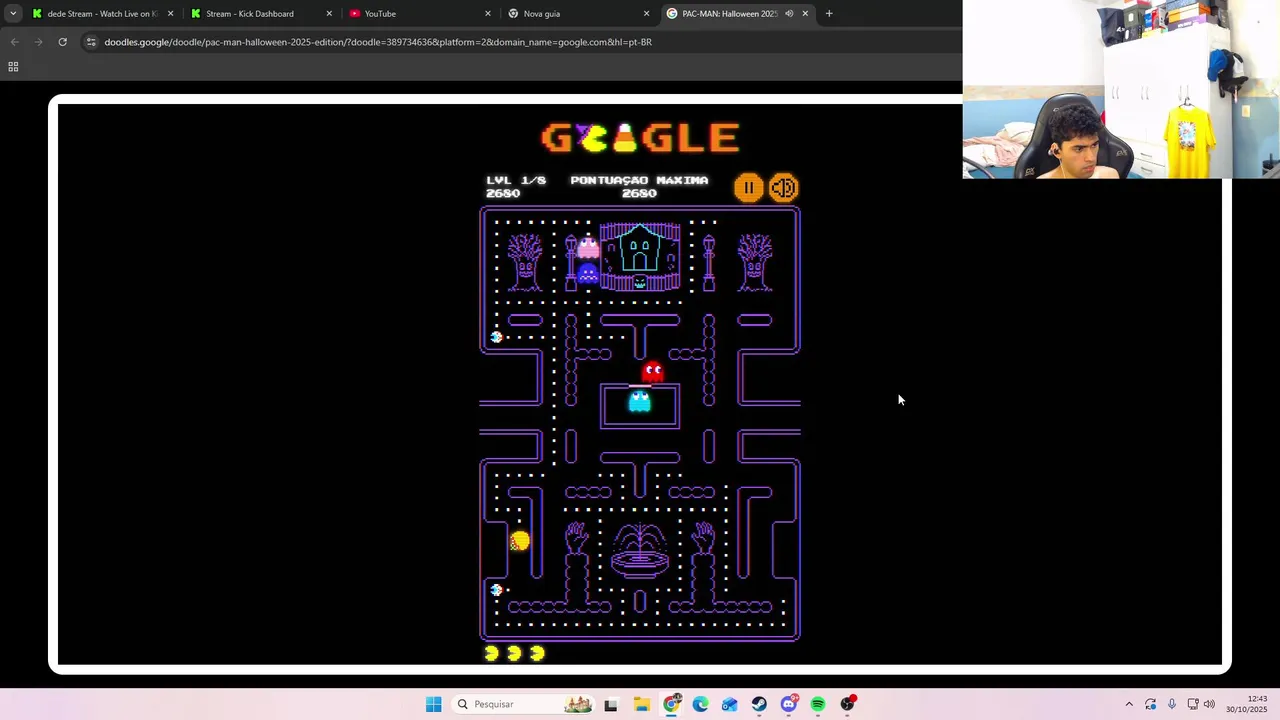This screenshot has height=720, width=1280.
Task: Open OBS Studio from the taskbar
Action: tap(848, 704)
